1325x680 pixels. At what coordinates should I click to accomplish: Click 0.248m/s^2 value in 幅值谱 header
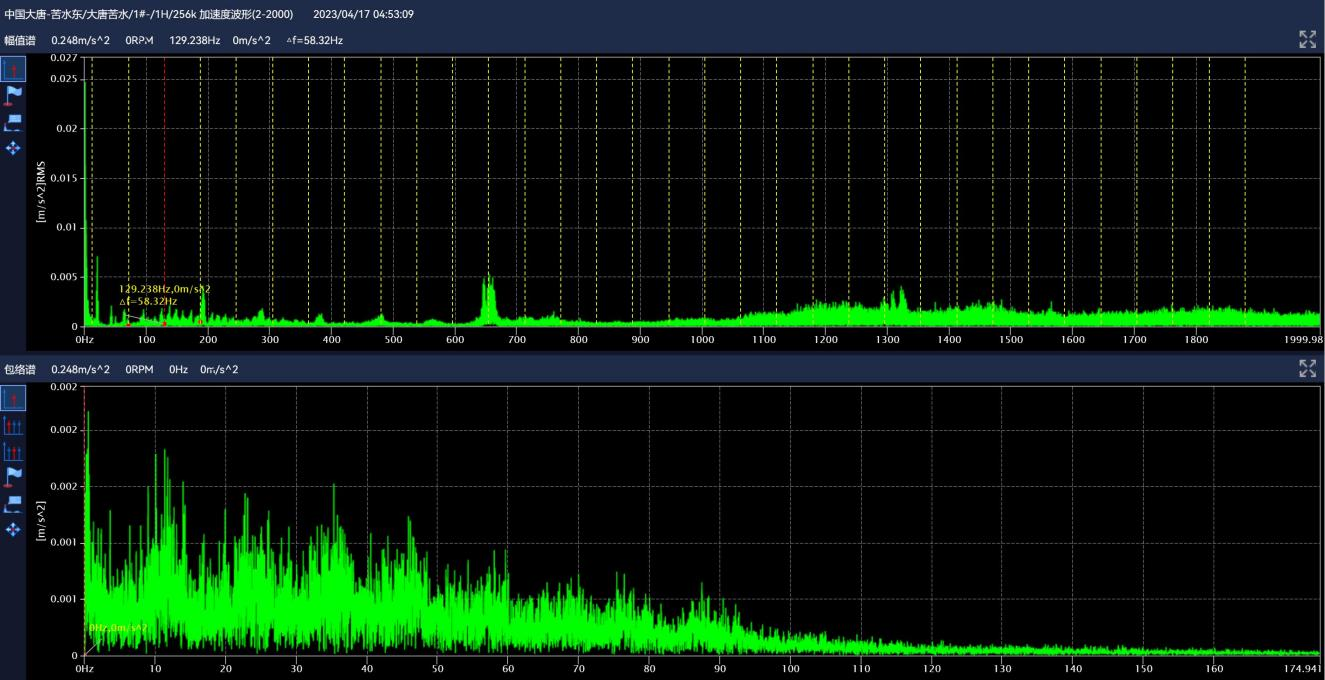[x=80, y=40]
